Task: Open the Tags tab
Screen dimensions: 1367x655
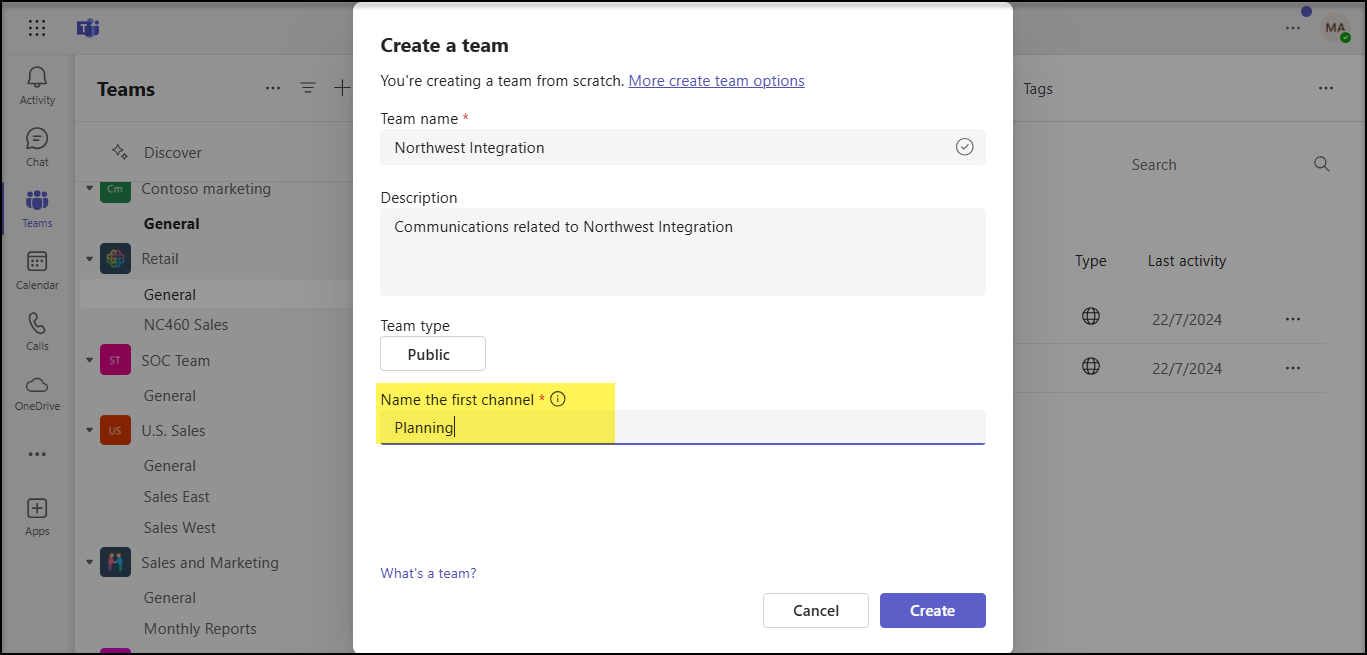Action: pyautogui.click(x=1037, y=89)
